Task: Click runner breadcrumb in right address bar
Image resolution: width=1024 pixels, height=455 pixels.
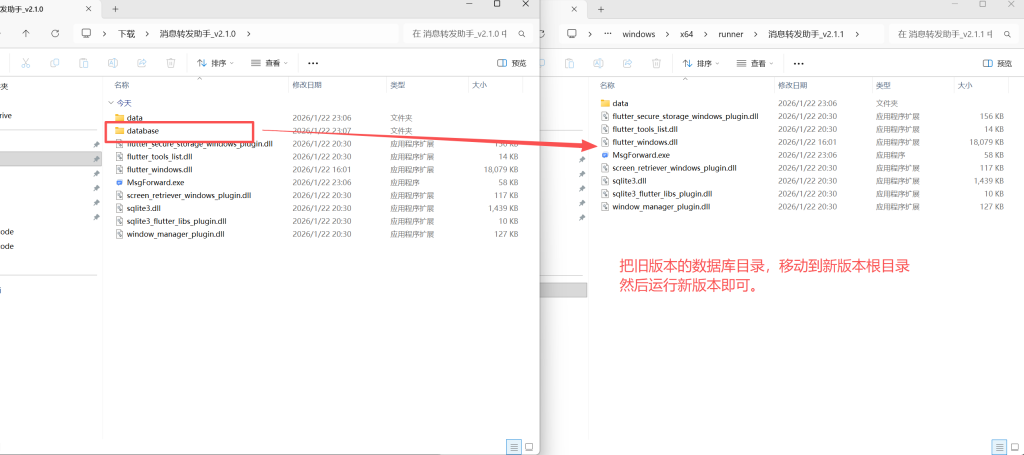Action: [730, 34]
